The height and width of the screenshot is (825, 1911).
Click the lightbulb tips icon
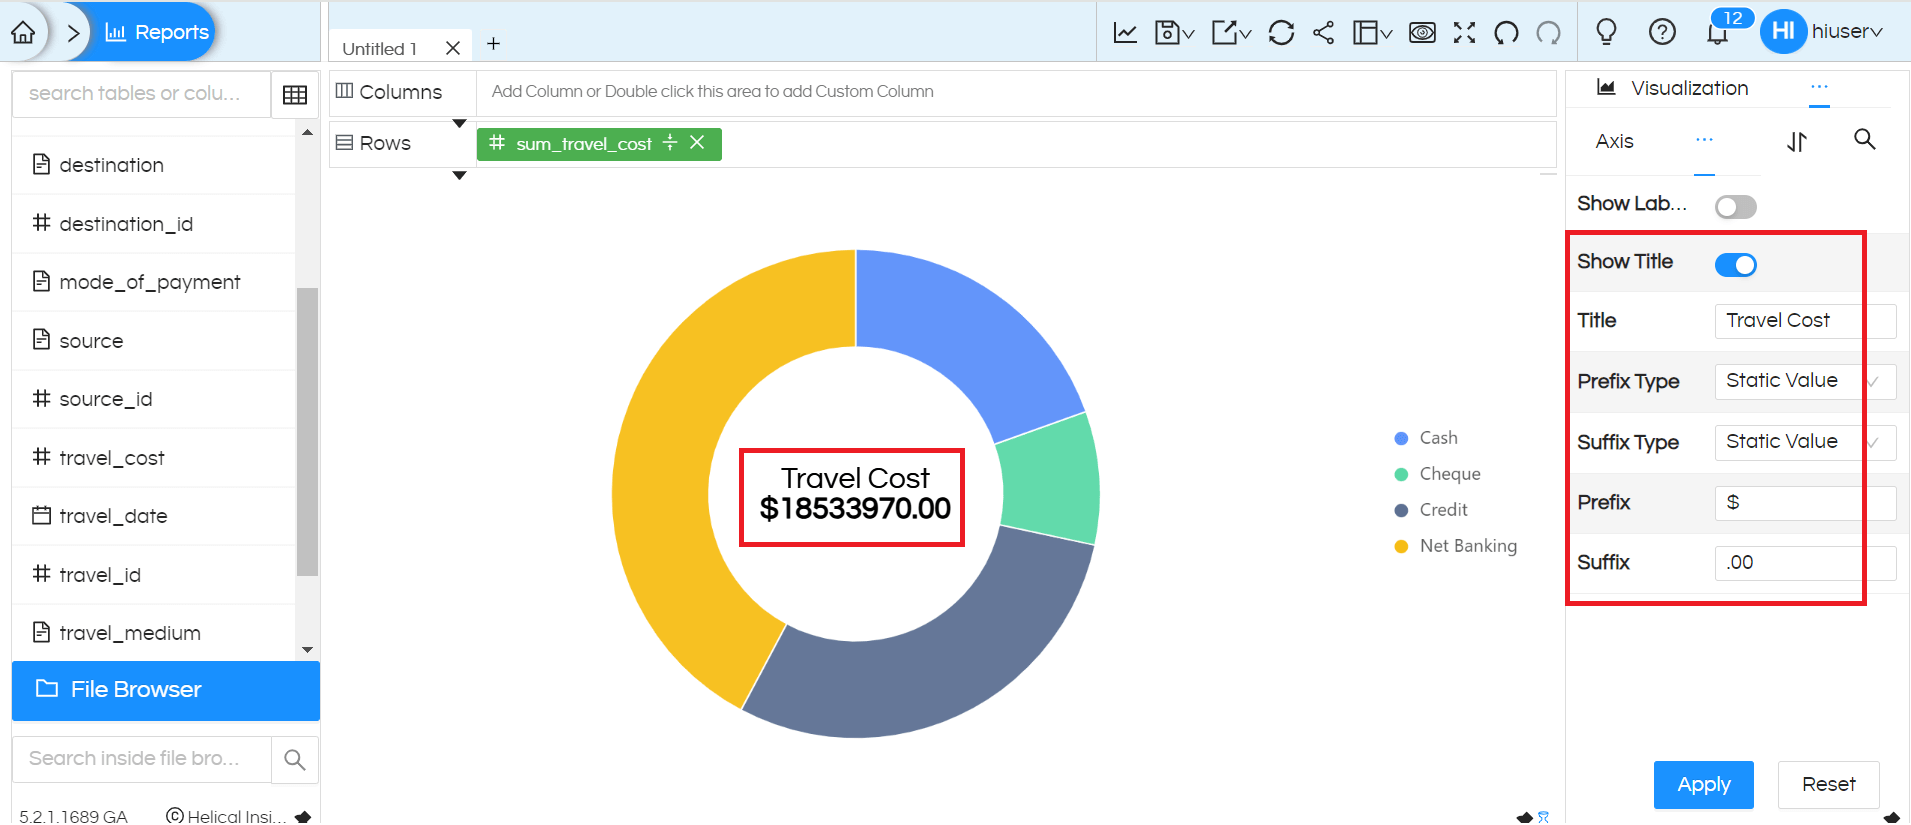click(x=1606, y=32)
